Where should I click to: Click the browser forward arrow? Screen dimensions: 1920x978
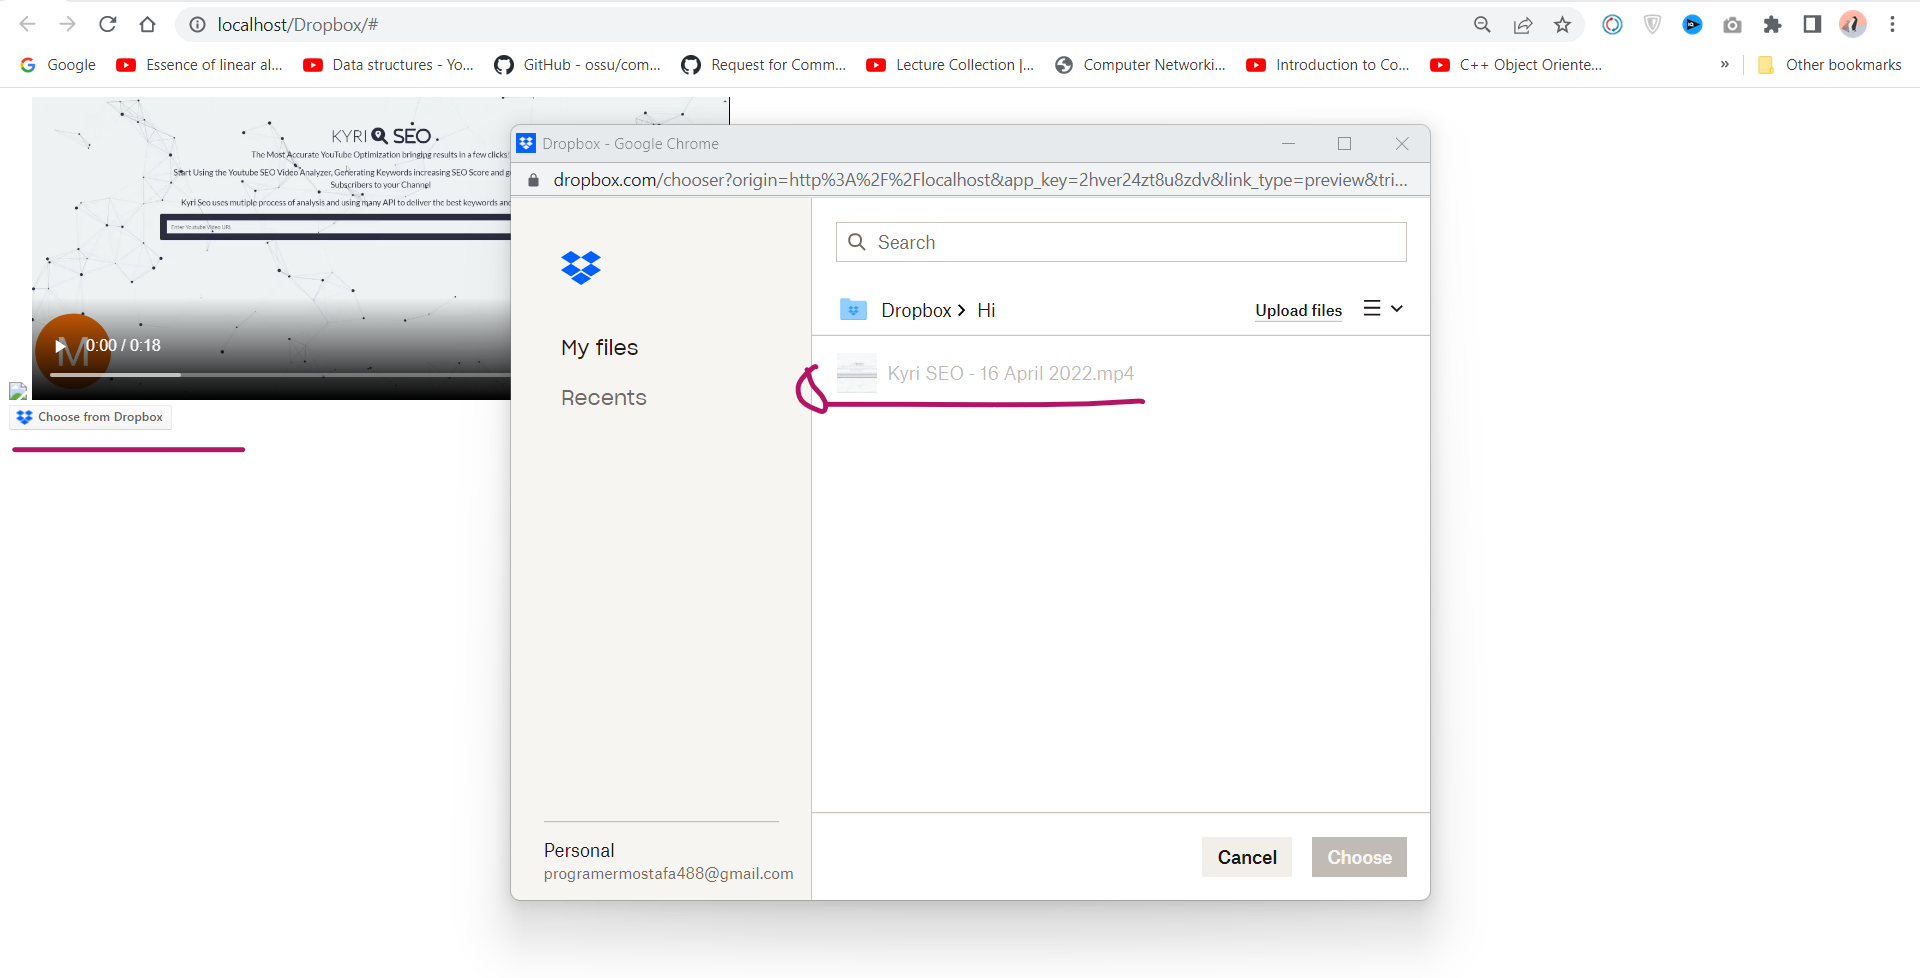point(68,24)
